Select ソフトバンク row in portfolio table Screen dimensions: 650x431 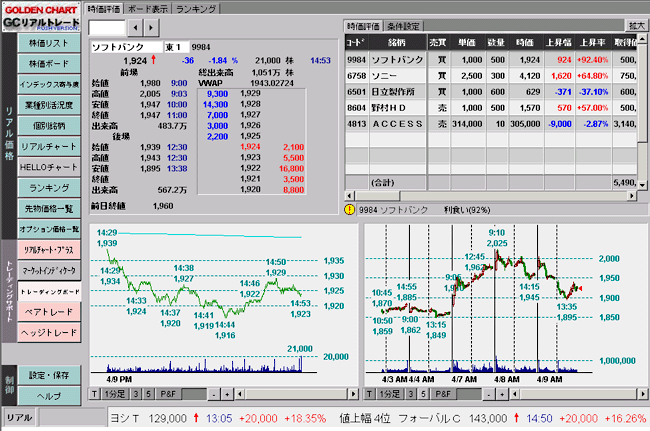(x=491, y=60)
